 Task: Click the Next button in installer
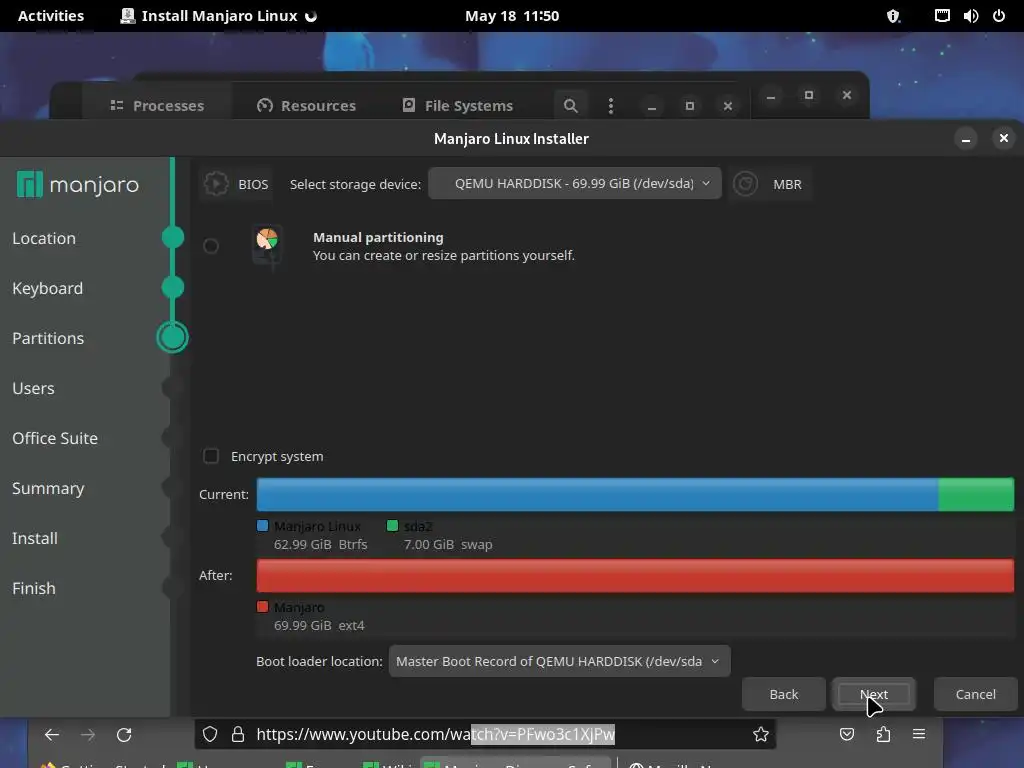pyautogui.click(x=874, y=694)
